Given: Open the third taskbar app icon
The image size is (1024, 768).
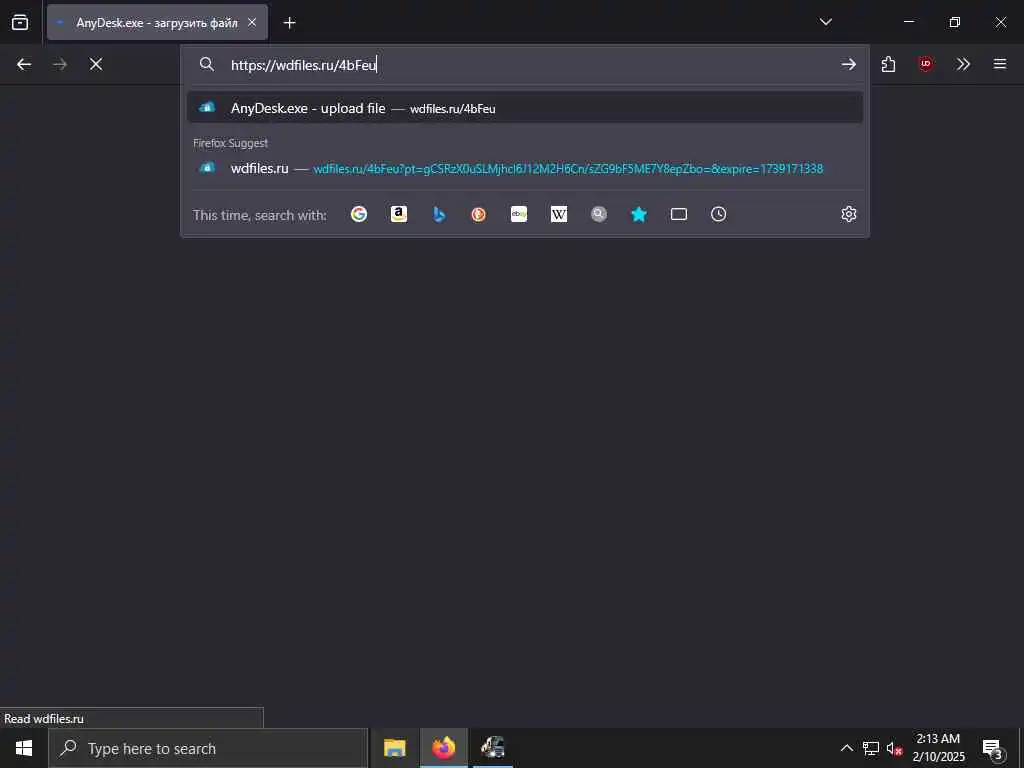Looking at the screenshot, I should (493, 748).
